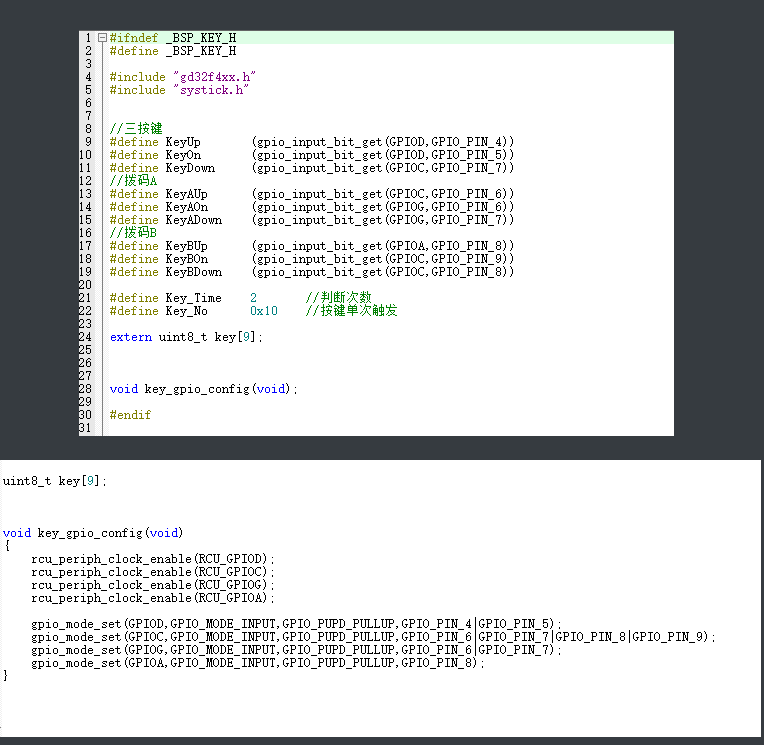This screenshot has height=745, width=764.
Task: Click GPIO_PIN_9 in the GPIOC mode line
Action: 667,637
